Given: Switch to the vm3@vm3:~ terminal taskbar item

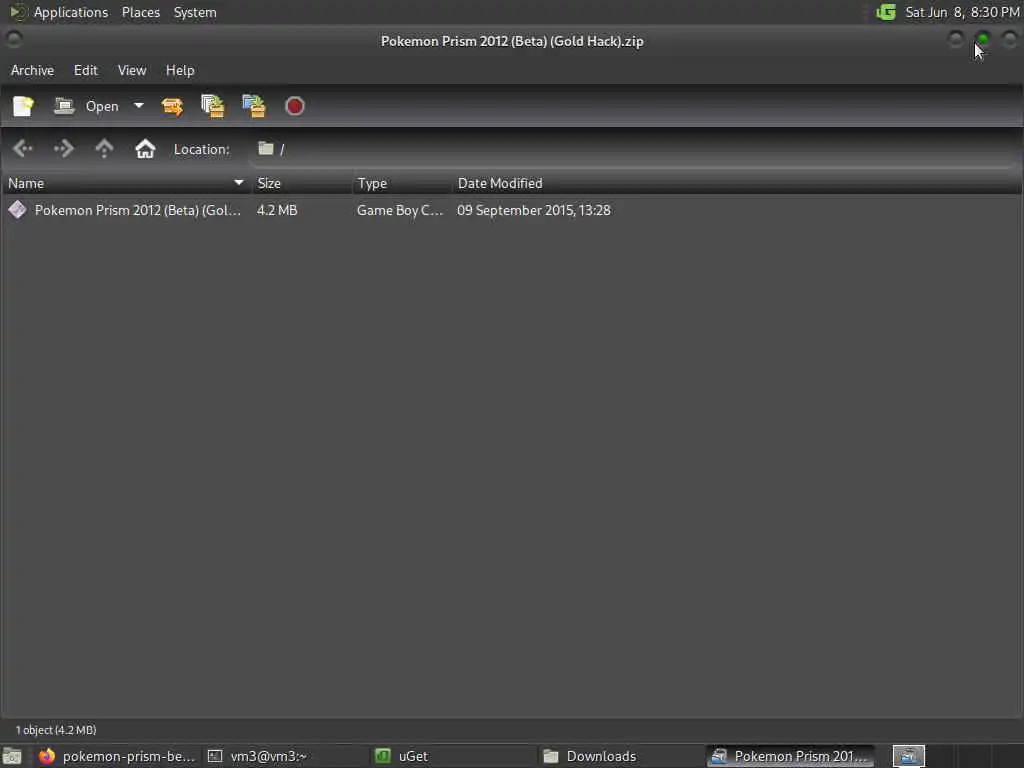Looking at the screenshot, I should (284, 756).
